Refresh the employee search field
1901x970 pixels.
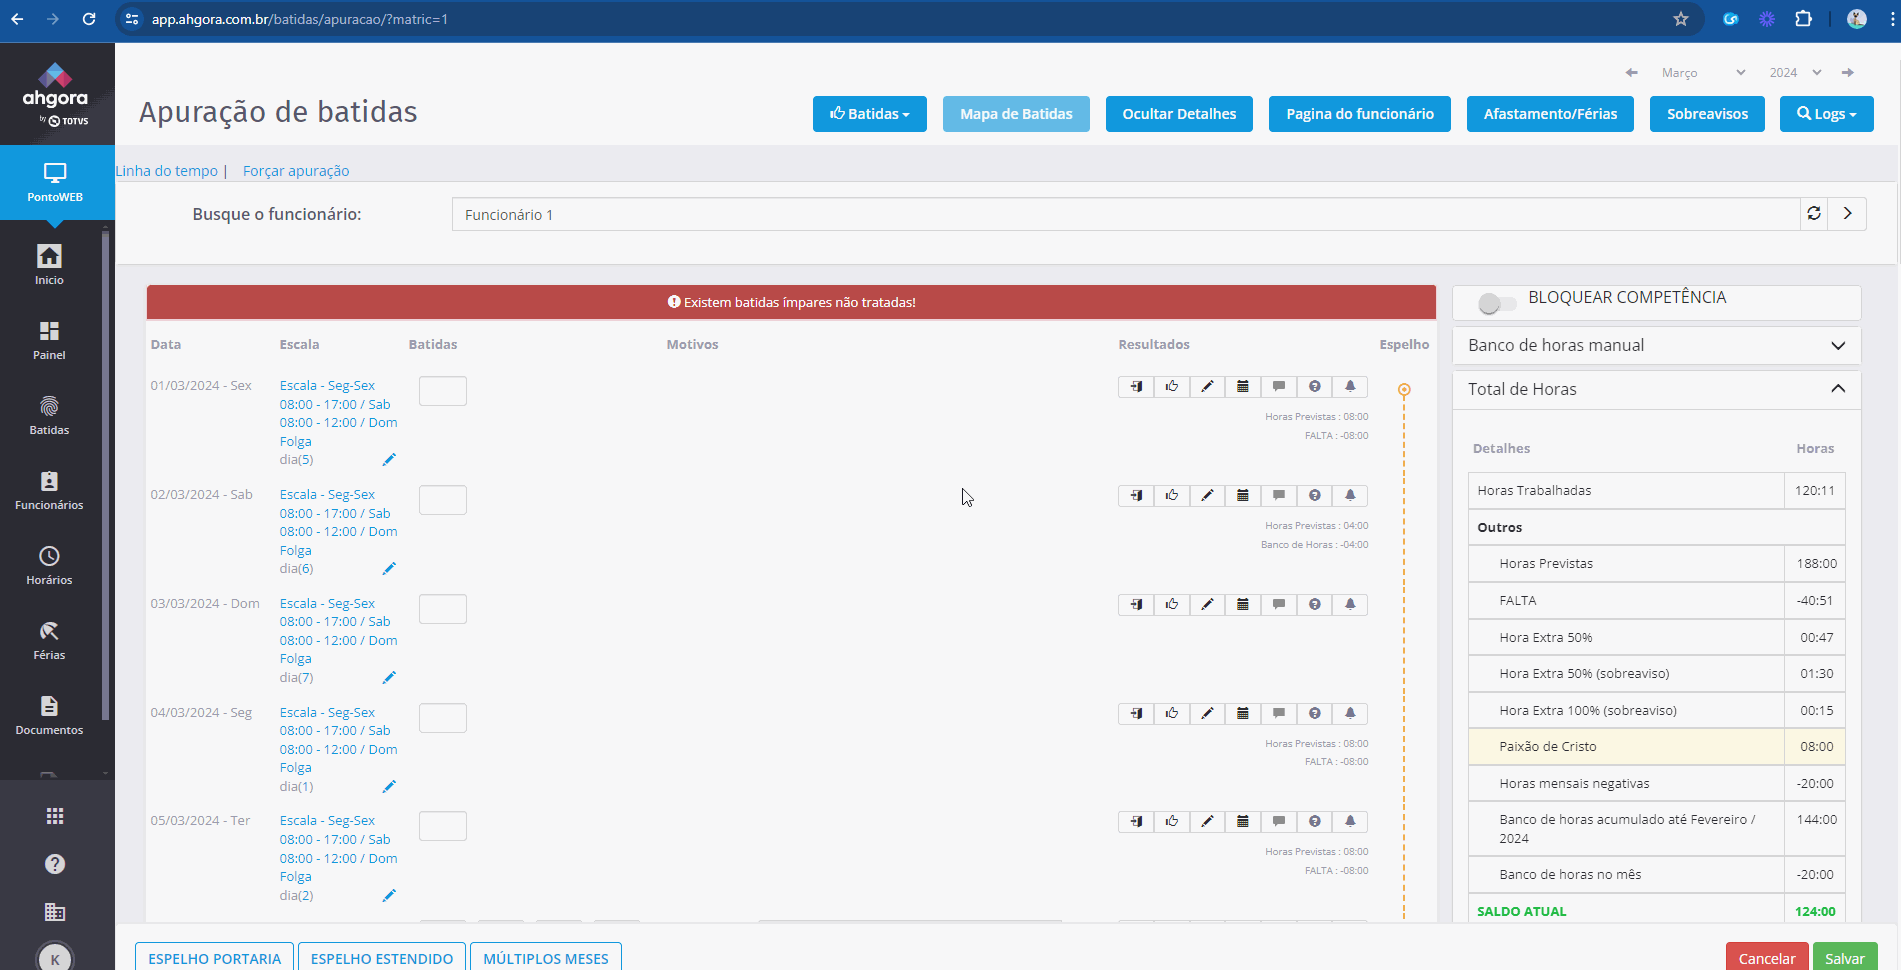[x=1814, y=214]
